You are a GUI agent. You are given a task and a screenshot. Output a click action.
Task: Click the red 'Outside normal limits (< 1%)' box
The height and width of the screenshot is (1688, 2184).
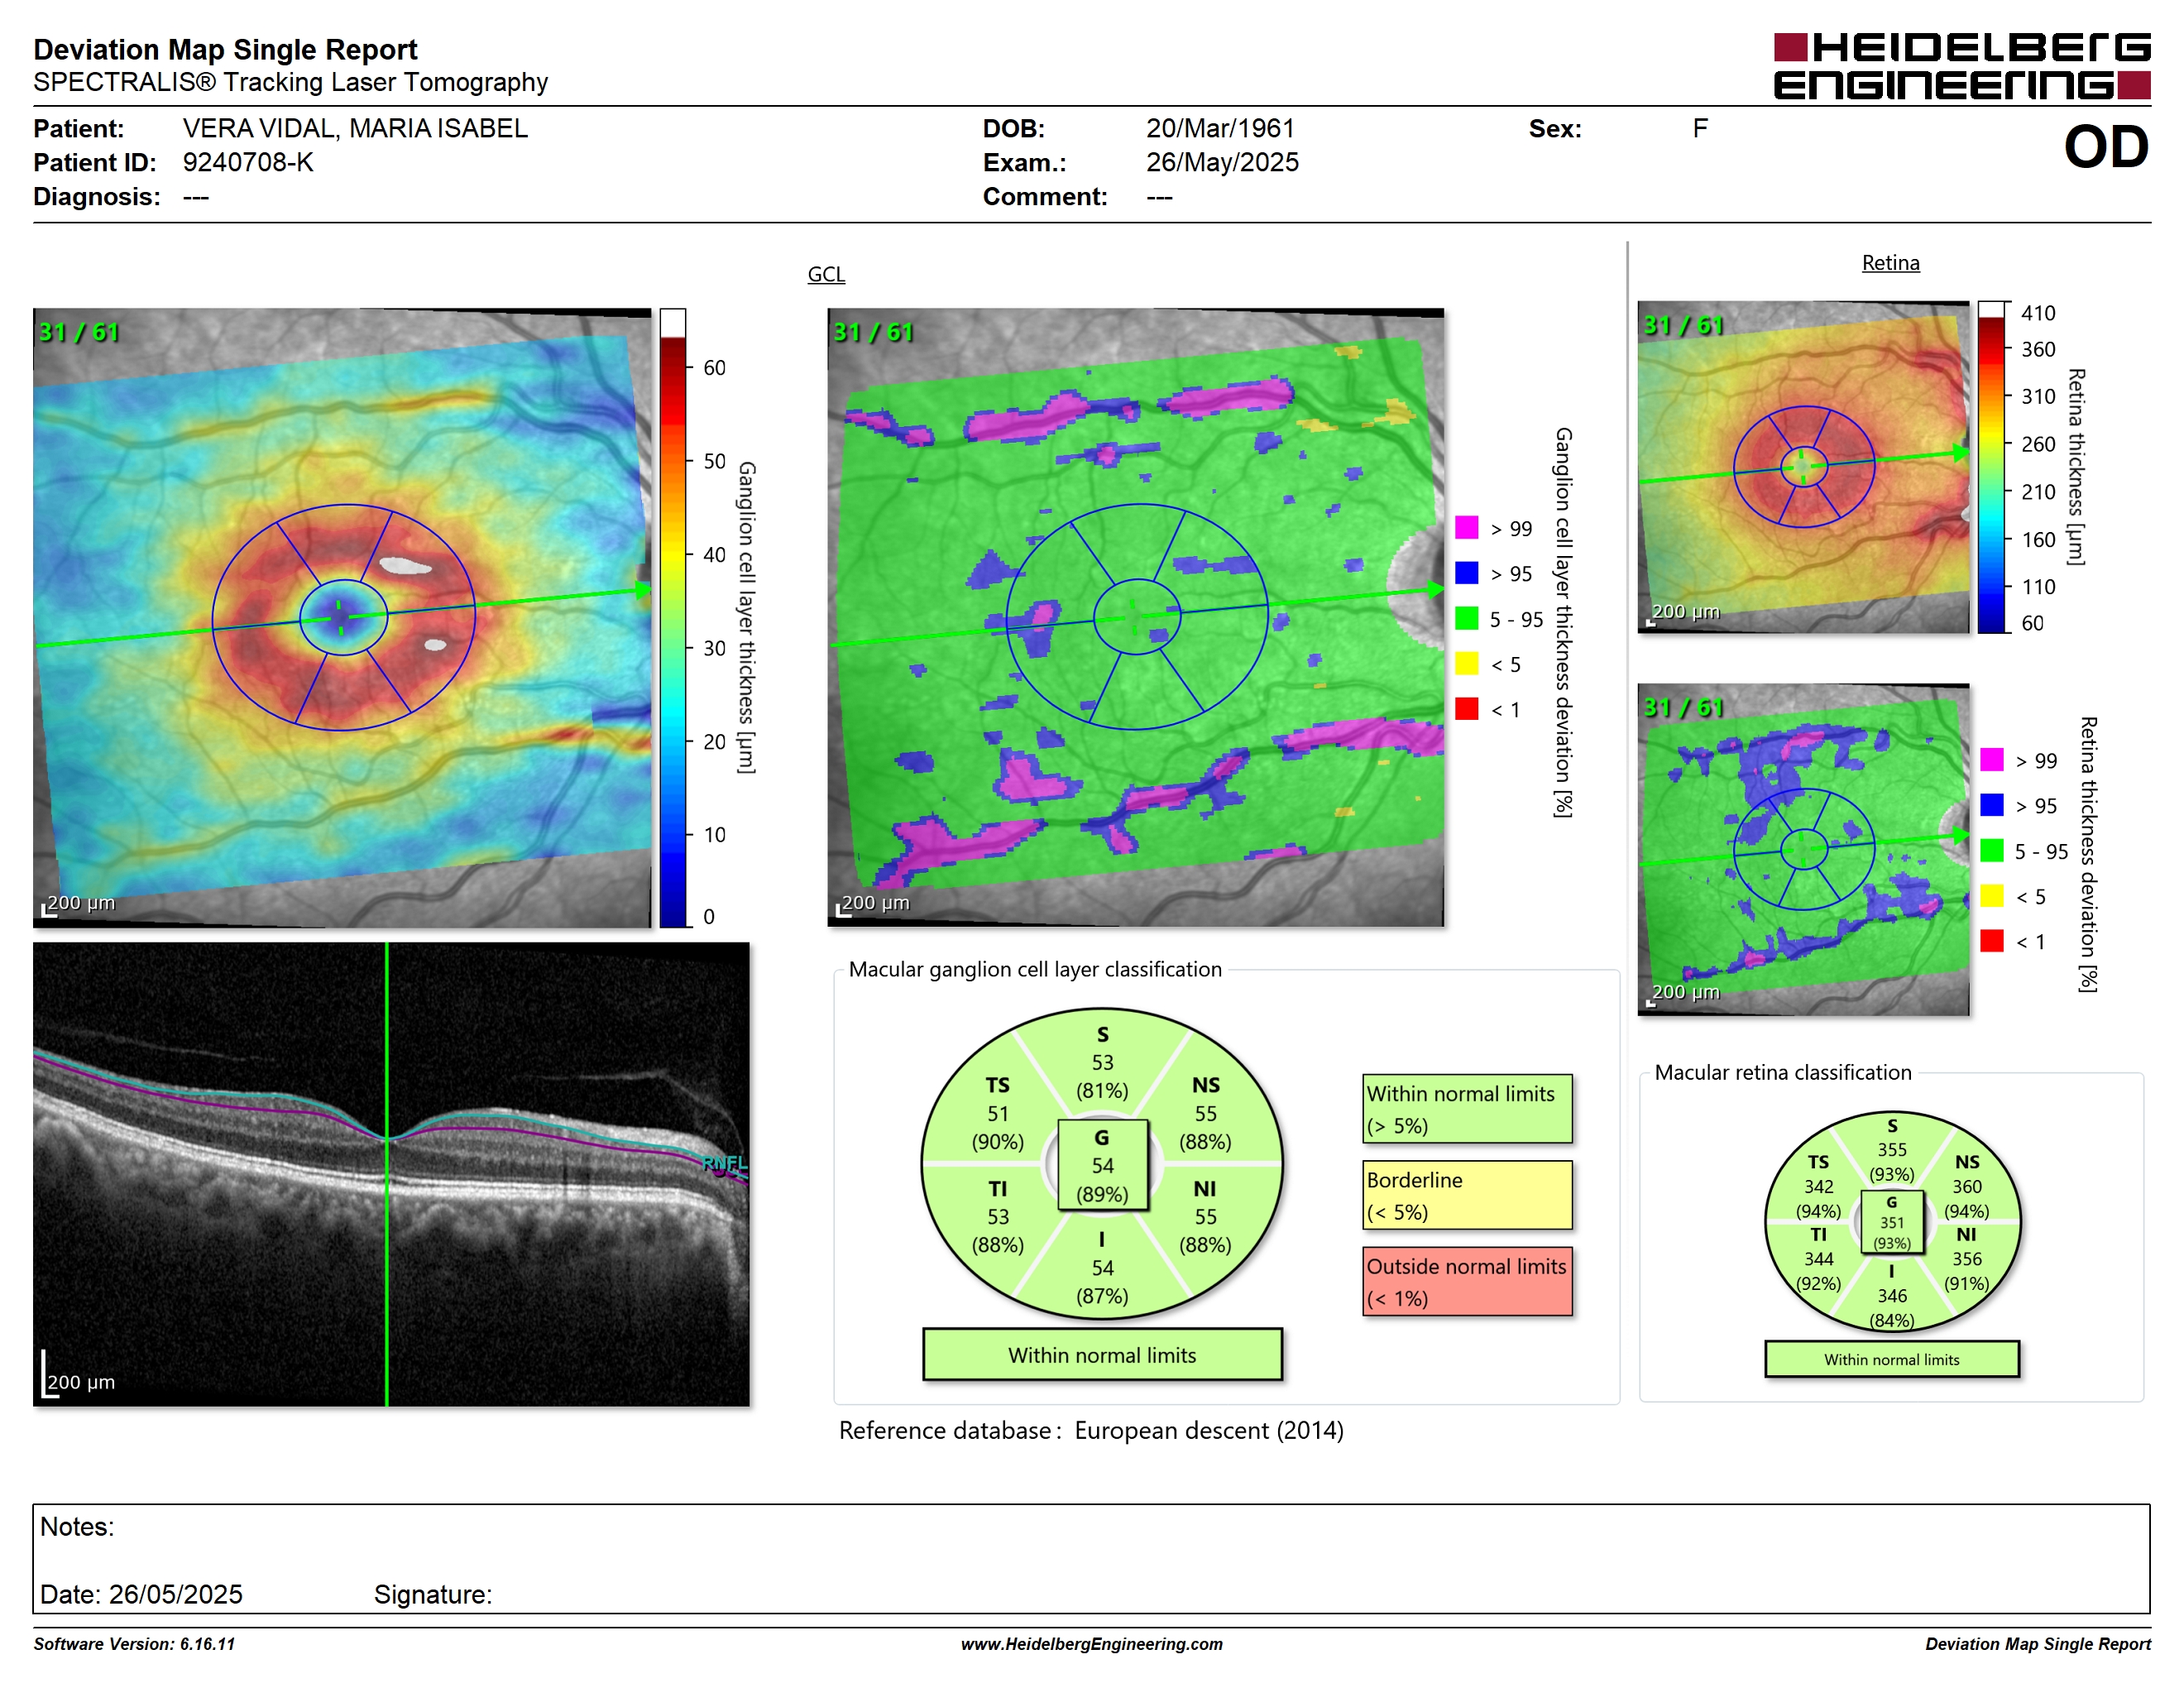1467,1281
